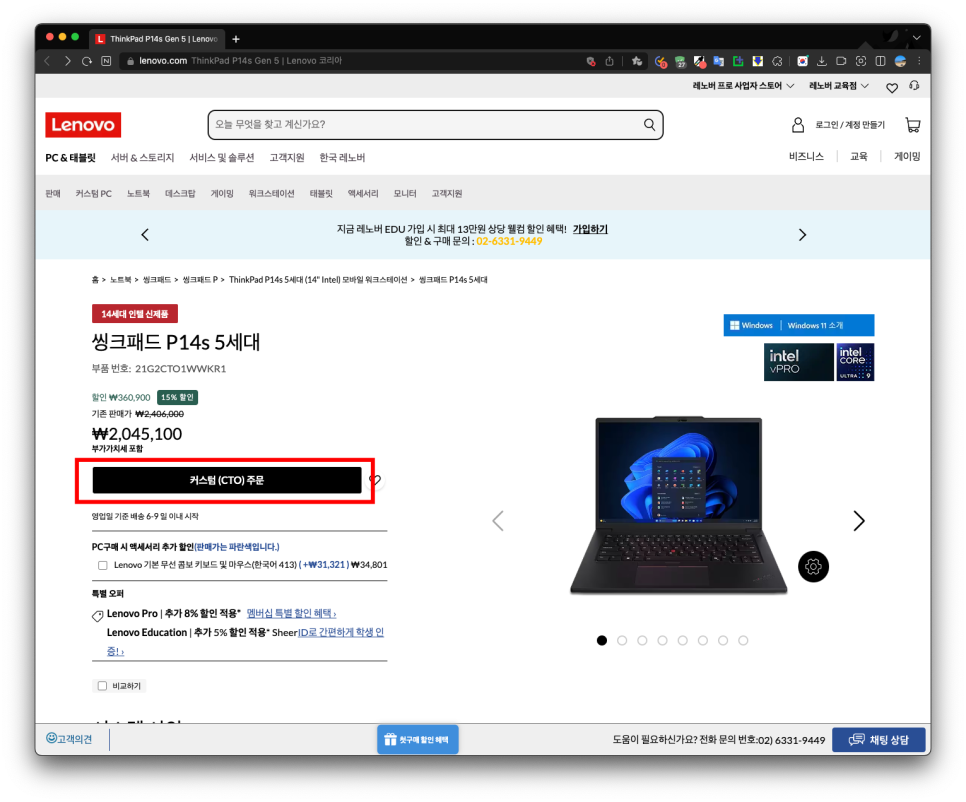Click 씽크패드 P breadcrumb link

(x=200, y=280)
